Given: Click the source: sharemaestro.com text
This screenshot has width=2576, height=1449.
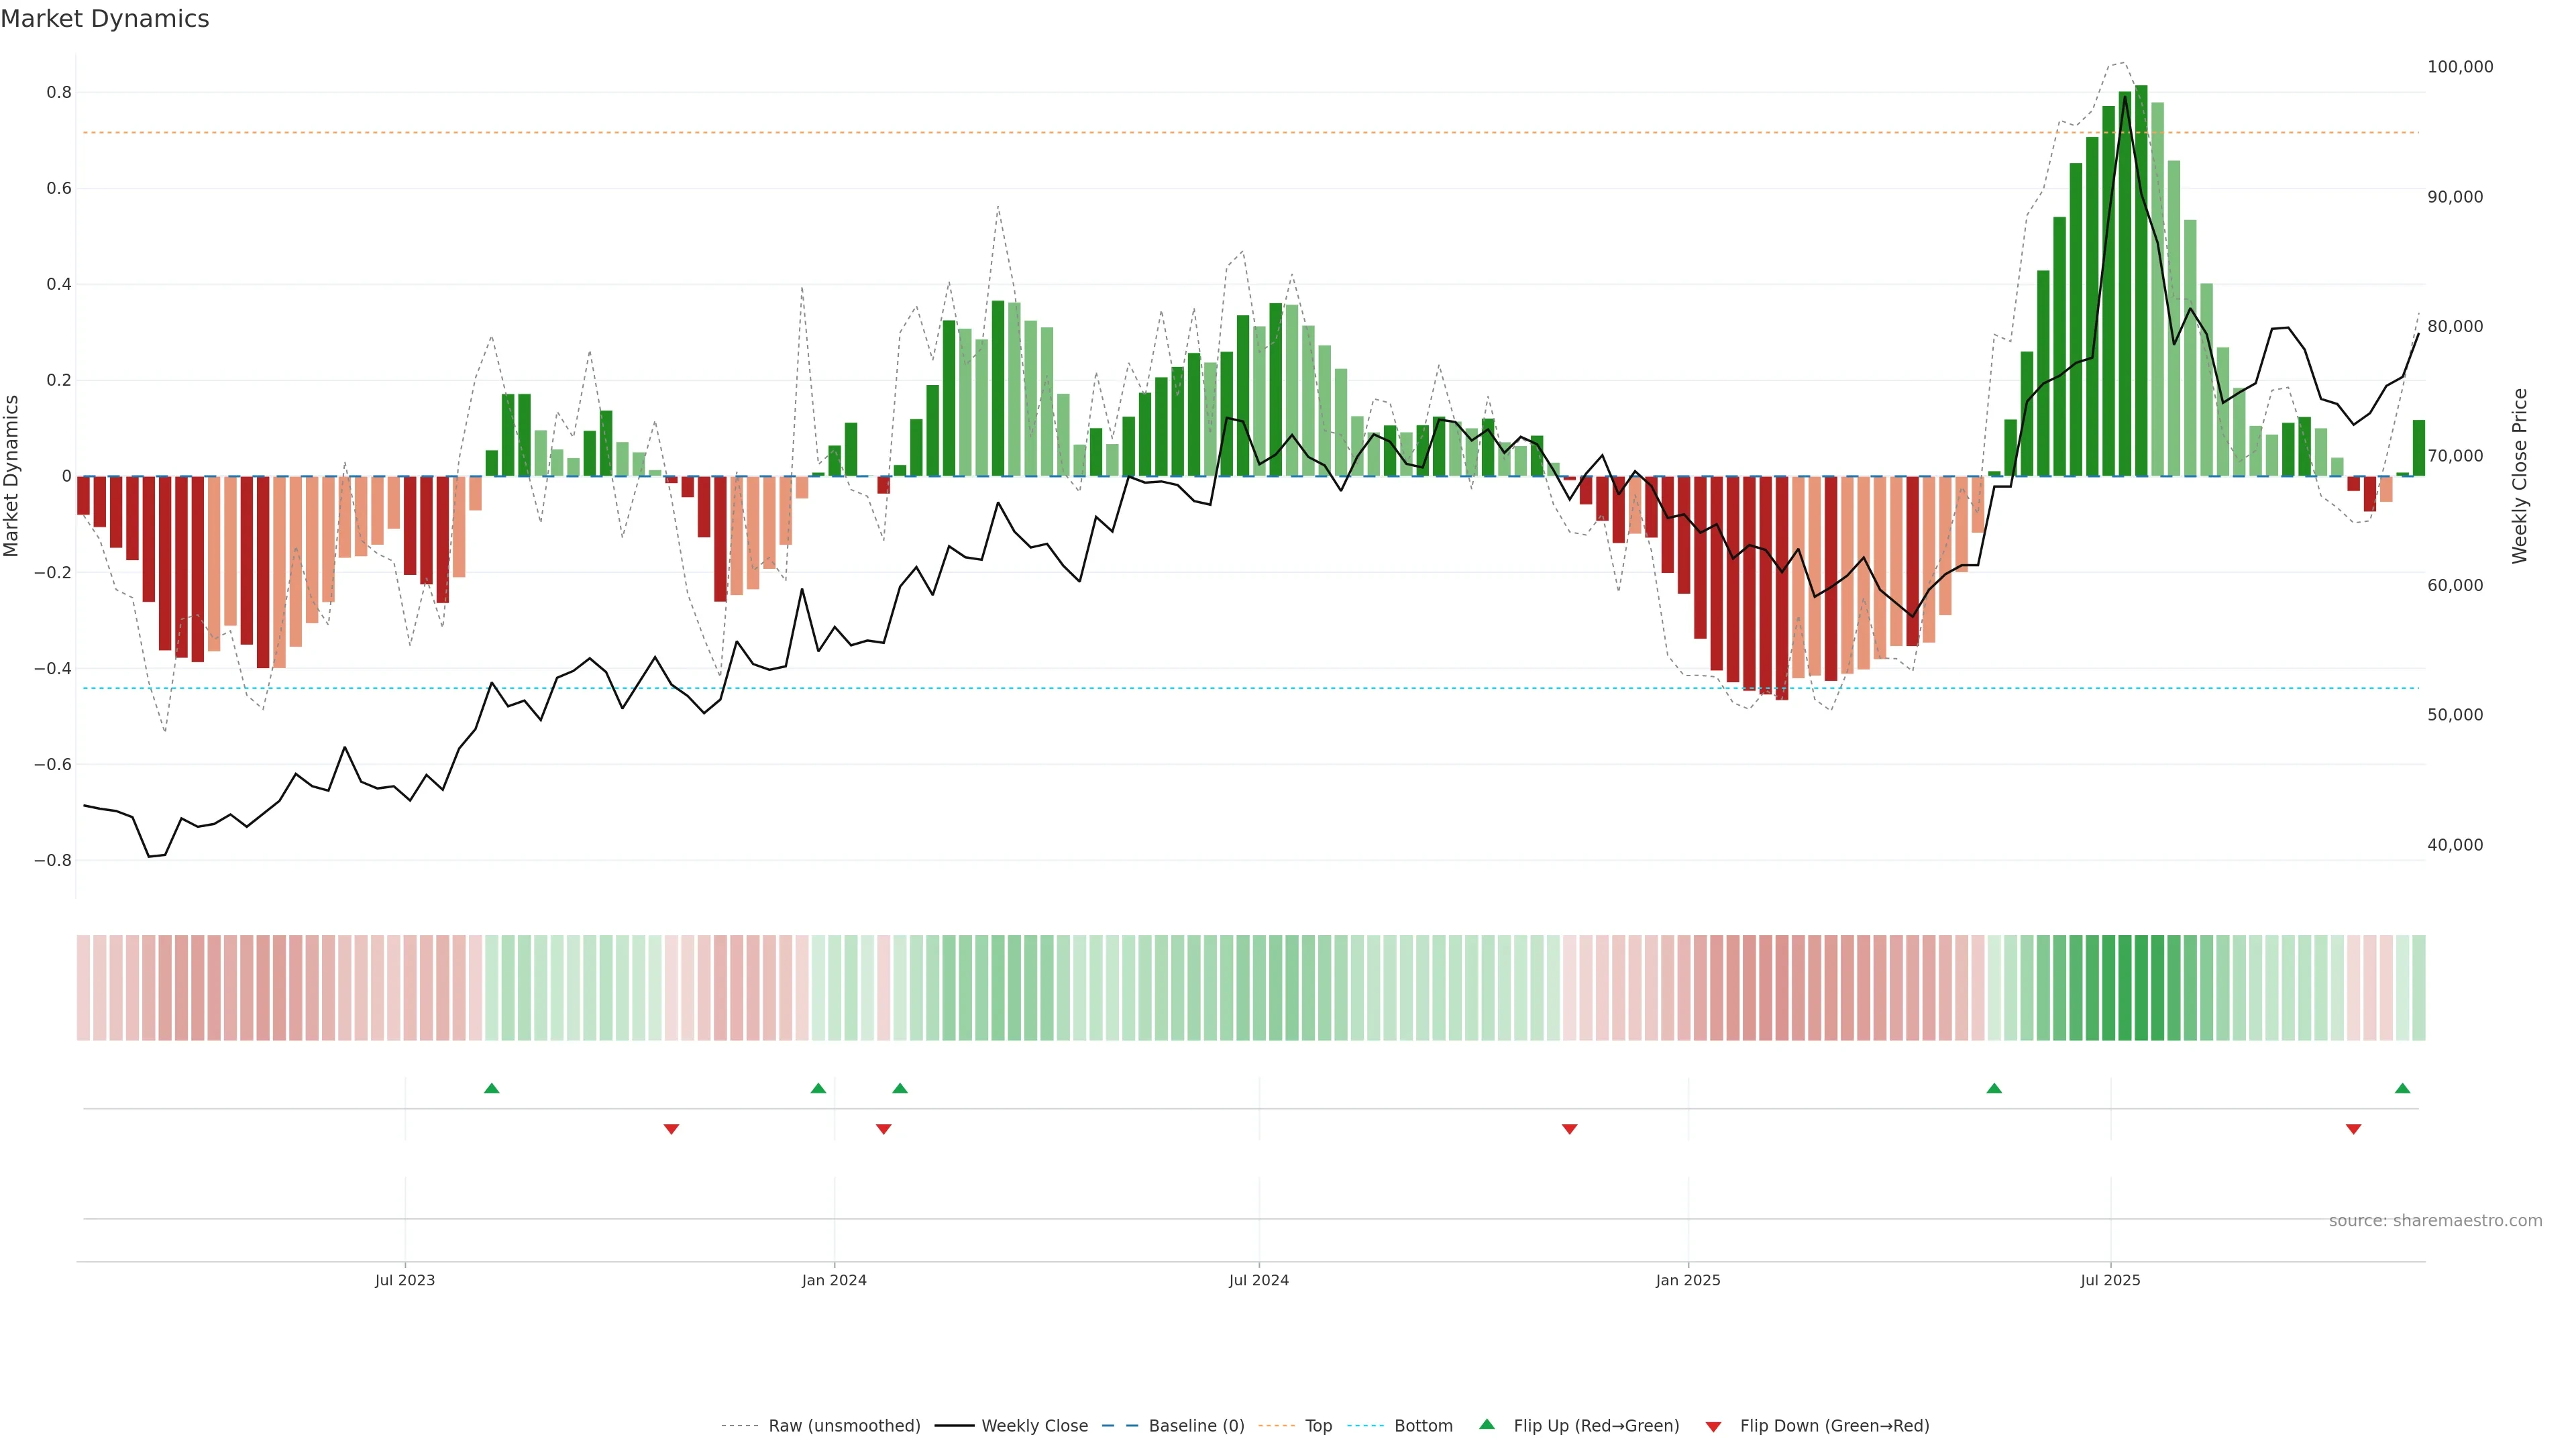Looking at the screenshot, I should tap(2435, 1220).
